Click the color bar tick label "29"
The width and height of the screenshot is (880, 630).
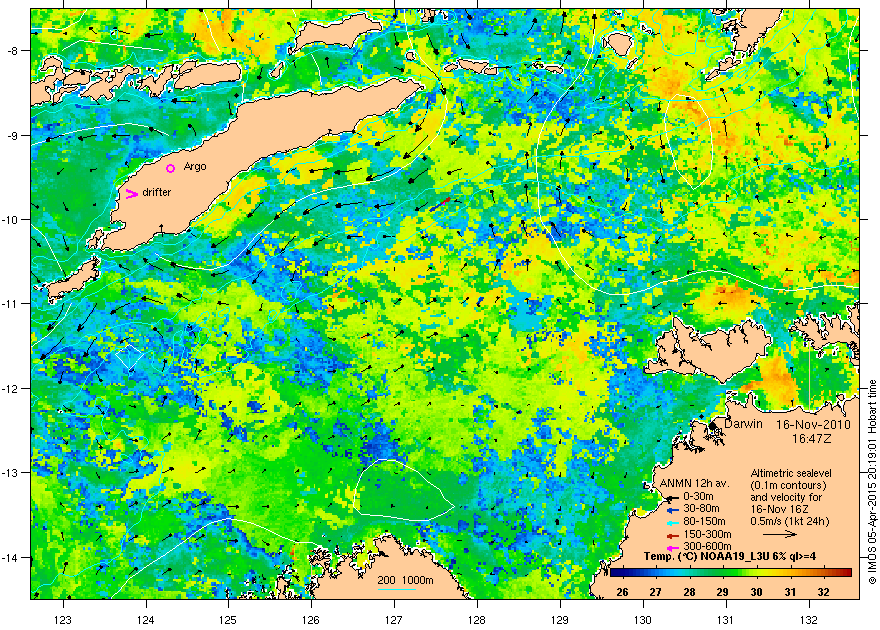[723, 592]
